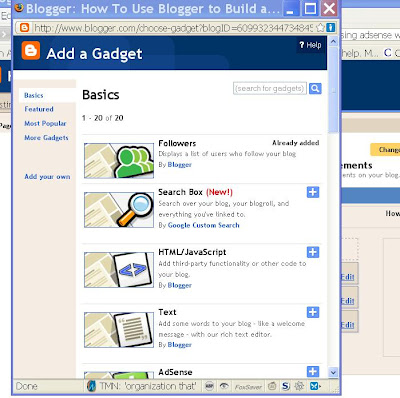Click the popup address bar URL
This screenshot has width=400, height=398.
(x=173, y=28)
